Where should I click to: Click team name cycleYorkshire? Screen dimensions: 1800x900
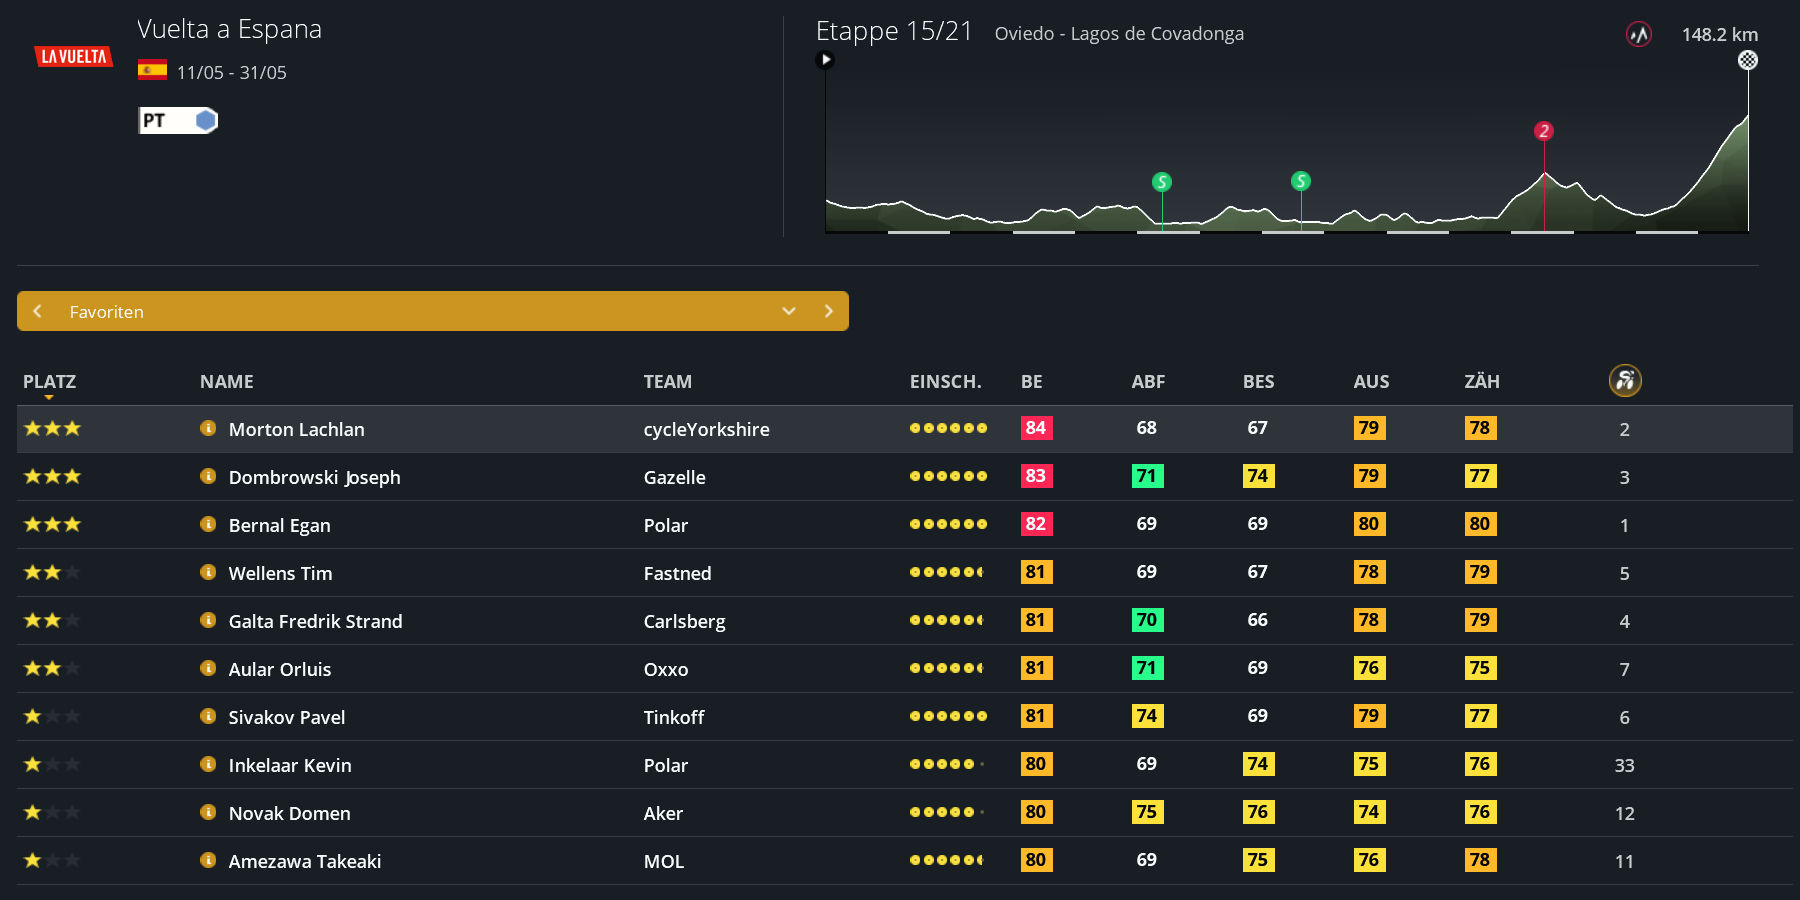[706, 429]
